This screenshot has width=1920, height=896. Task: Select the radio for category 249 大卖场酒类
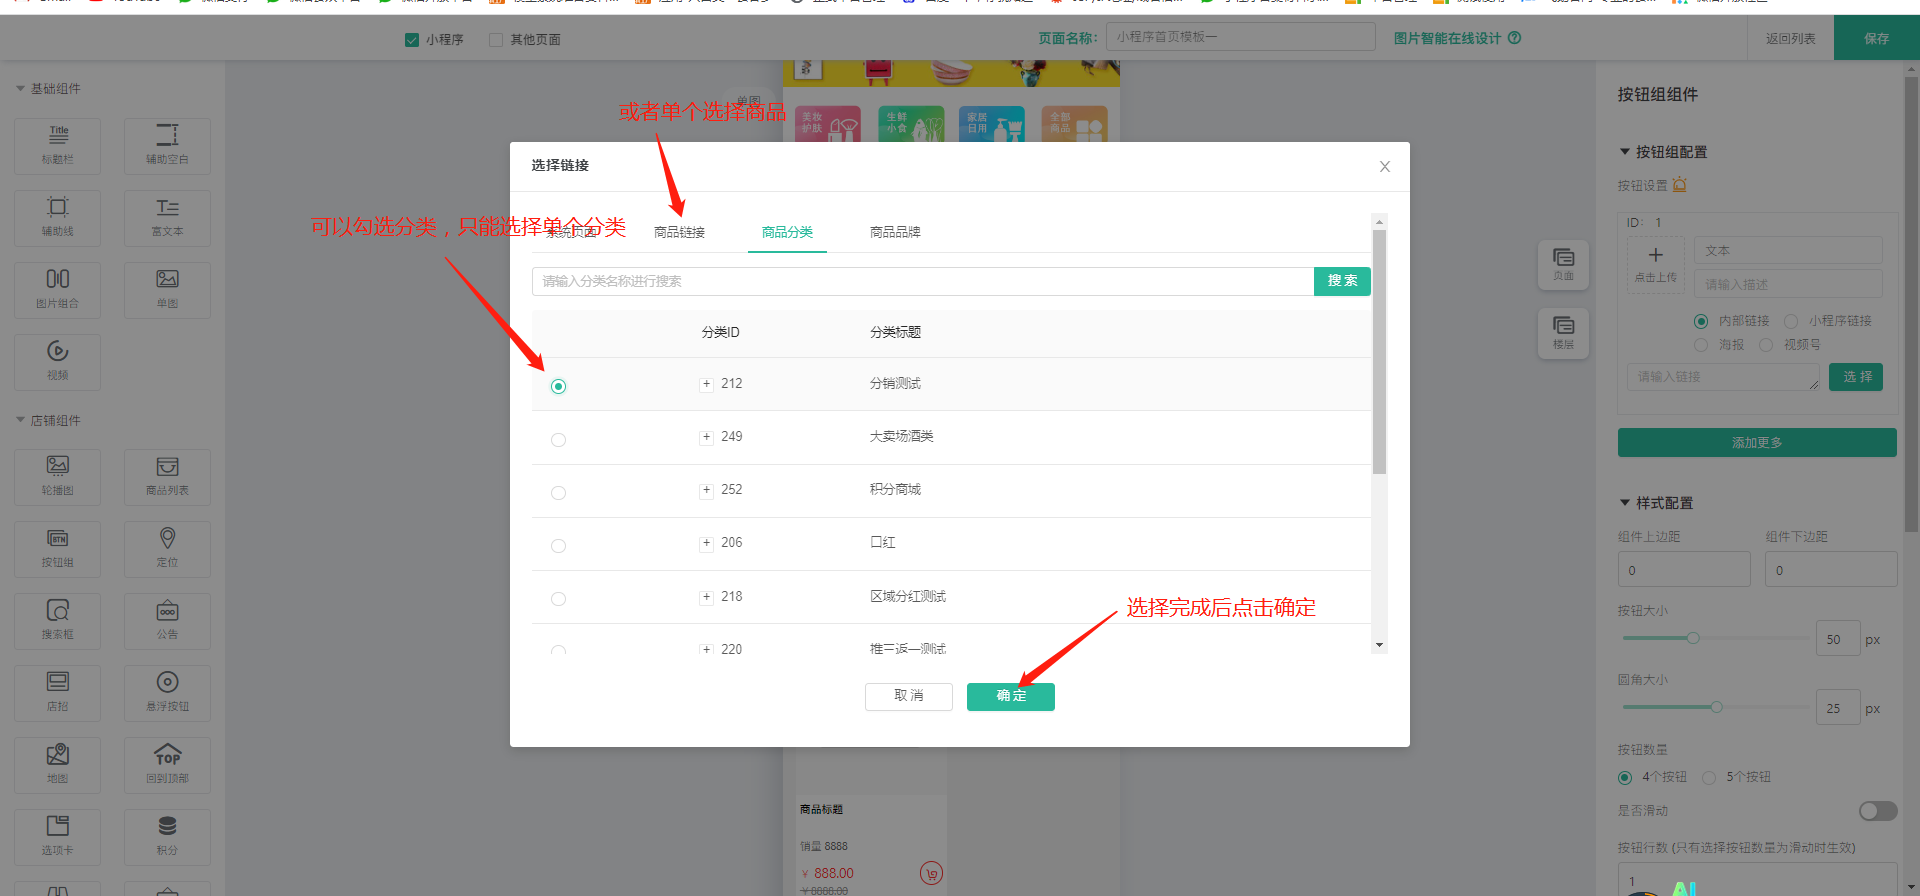tap(559, 440)
